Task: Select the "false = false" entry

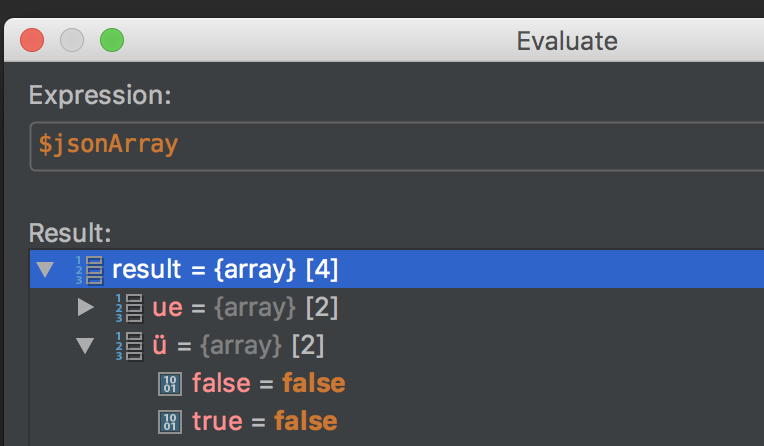Action: coord(268,383)
